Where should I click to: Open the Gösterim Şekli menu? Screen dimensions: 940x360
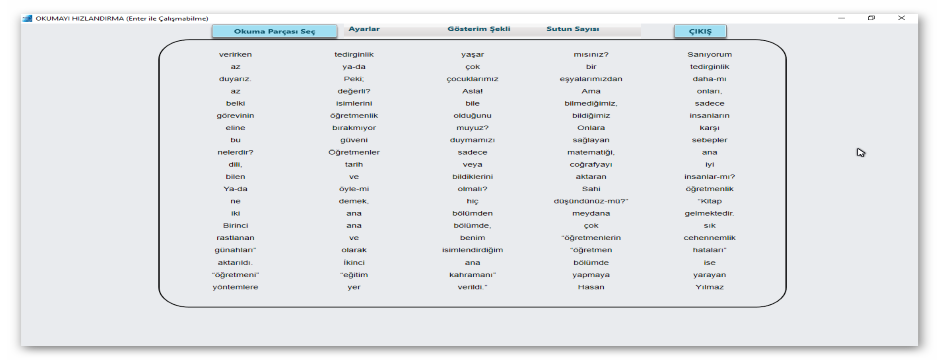tap(479, 29)
